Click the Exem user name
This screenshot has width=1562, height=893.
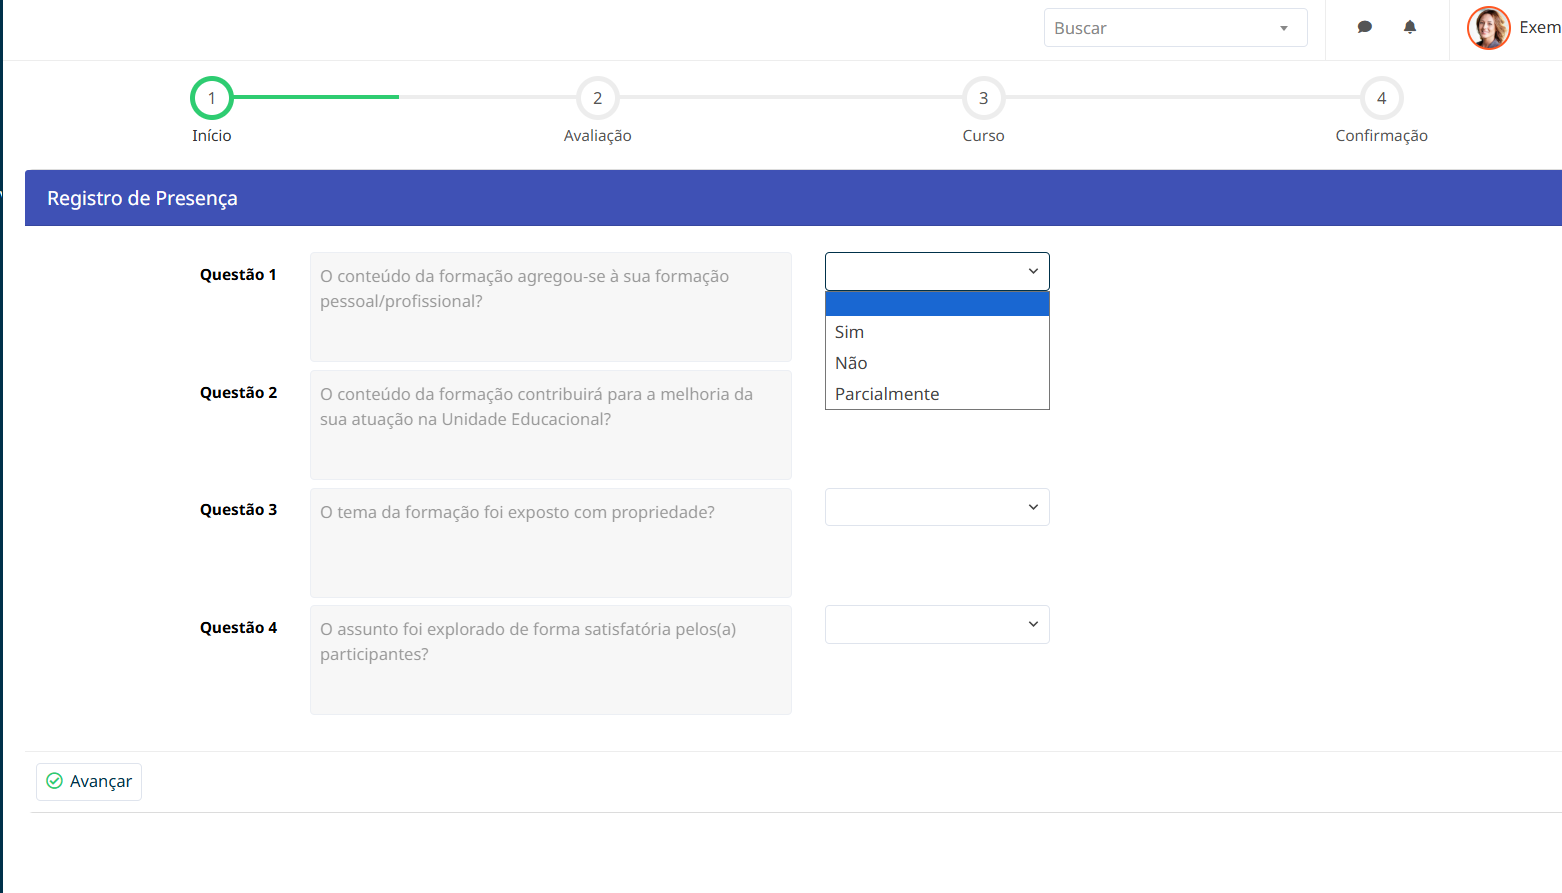[x=1540, y=28]
